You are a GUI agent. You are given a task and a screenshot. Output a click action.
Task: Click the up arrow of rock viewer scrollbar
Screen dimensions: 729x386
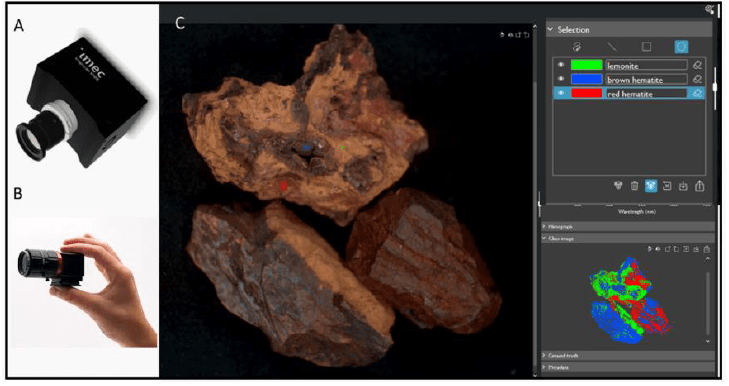coord(535,27)
